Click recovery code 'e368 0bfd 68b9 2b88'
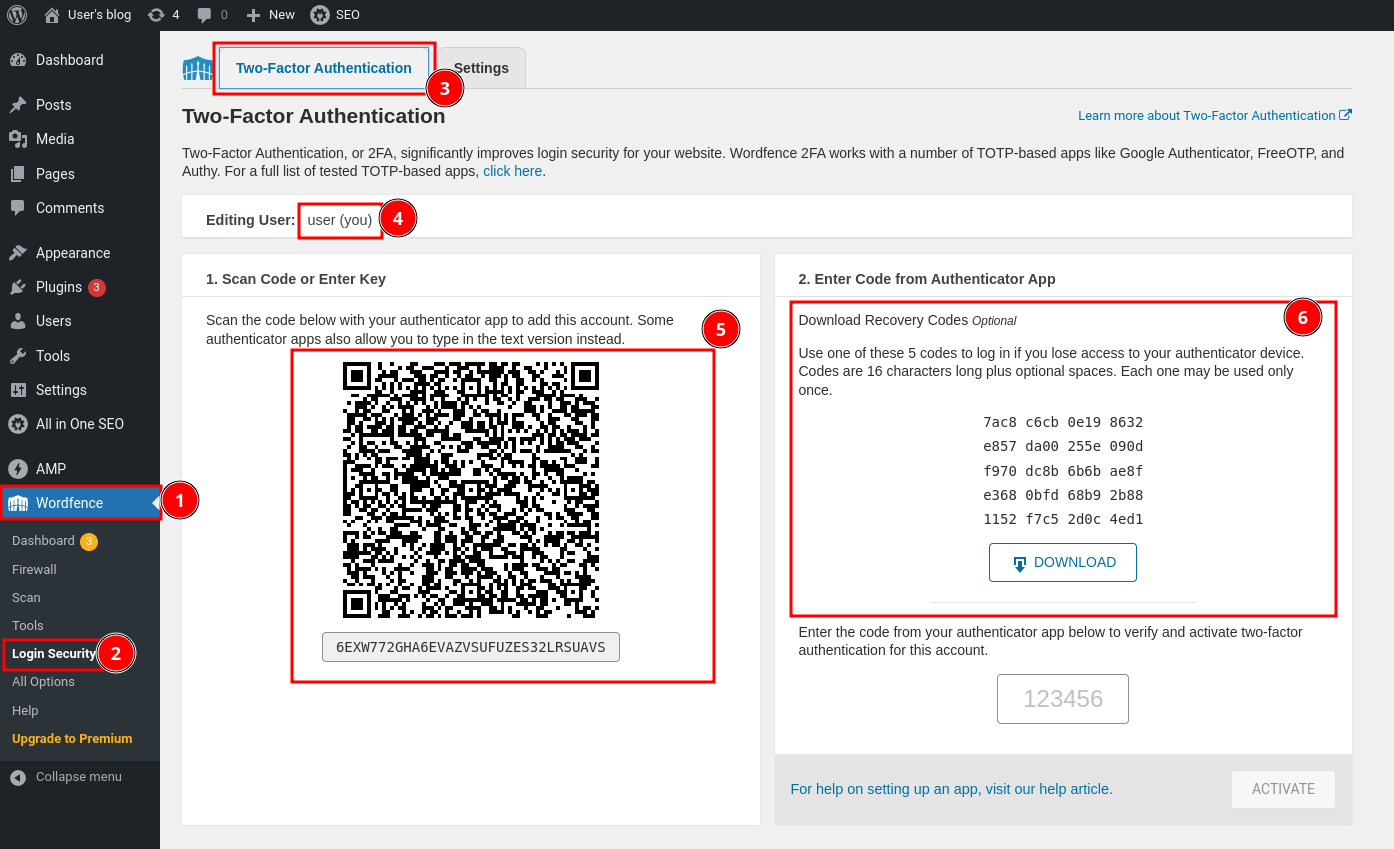 click(x=1063, y=495)
